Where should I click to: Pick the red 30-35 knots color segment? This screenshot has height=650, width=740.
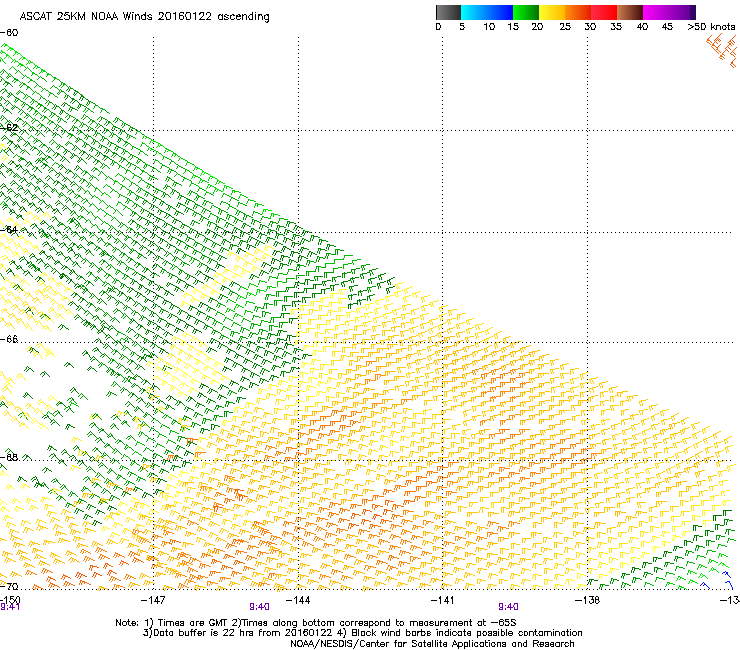point(604,12)
